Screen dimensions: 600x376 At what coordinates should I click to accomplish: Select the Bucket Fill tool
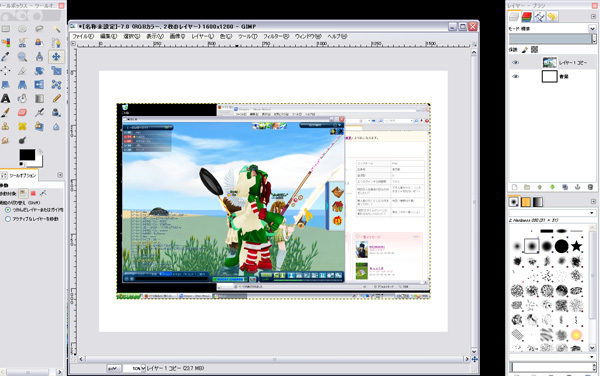[x=22, y=98]
